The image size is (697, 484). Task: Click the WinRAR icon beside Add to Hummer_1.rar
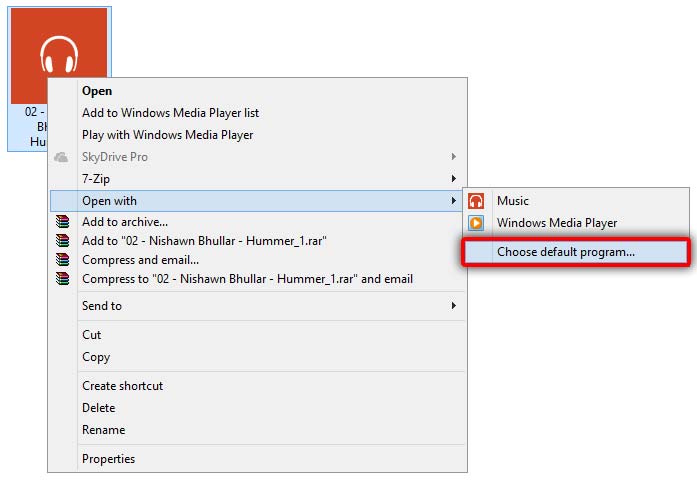coord(63,241)
